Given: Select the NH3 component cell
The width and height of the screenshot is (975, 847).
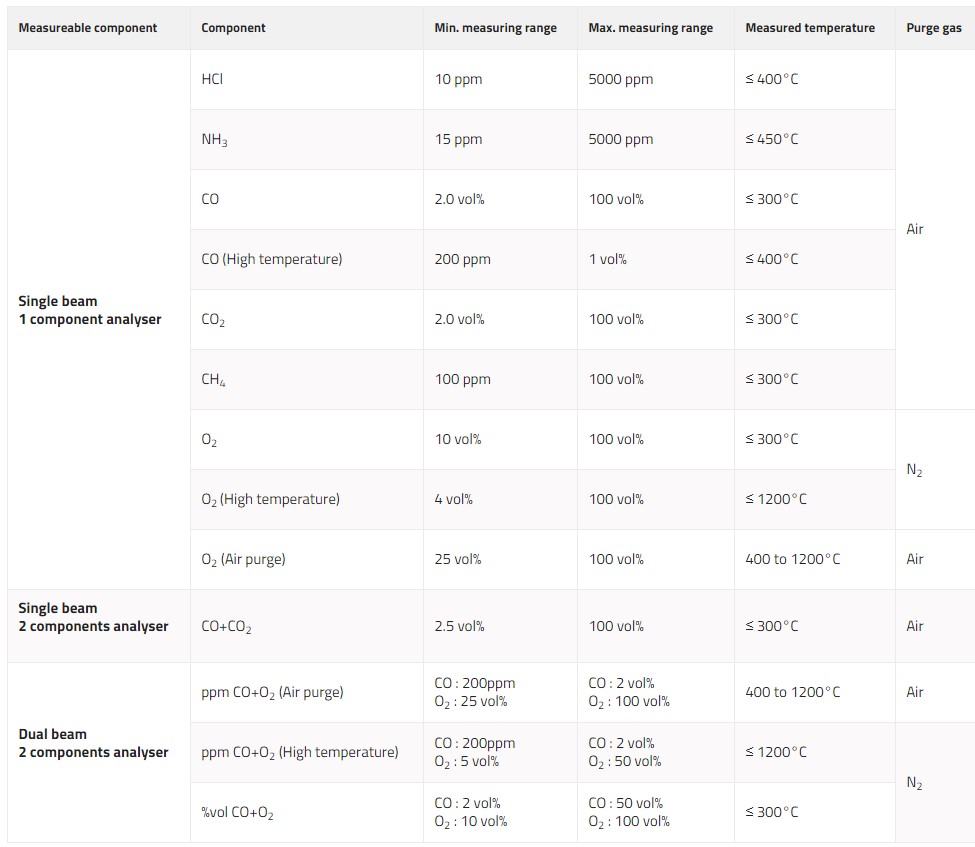Looking at the screenshot, I should pyautogui.click(x=214, y=140).
